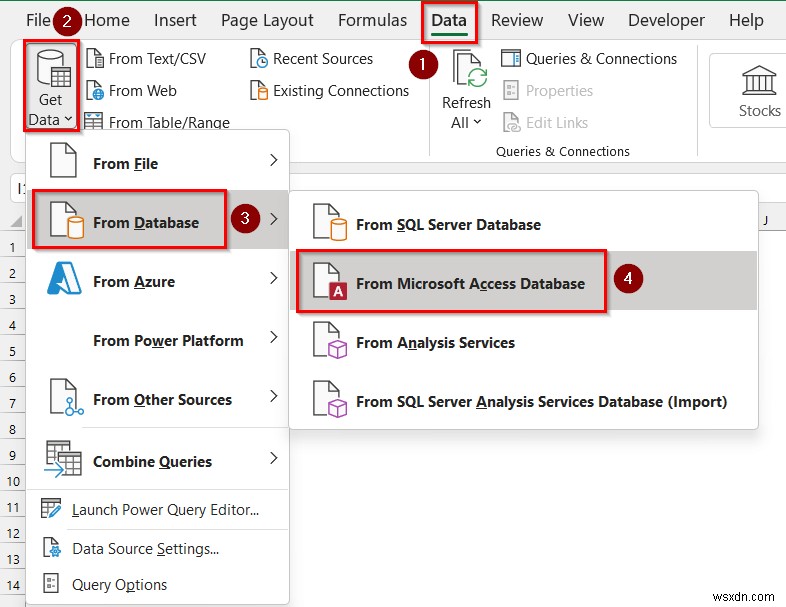Click the From Analysis Services cube icon

pyautogui.click(x=330, y=340)
